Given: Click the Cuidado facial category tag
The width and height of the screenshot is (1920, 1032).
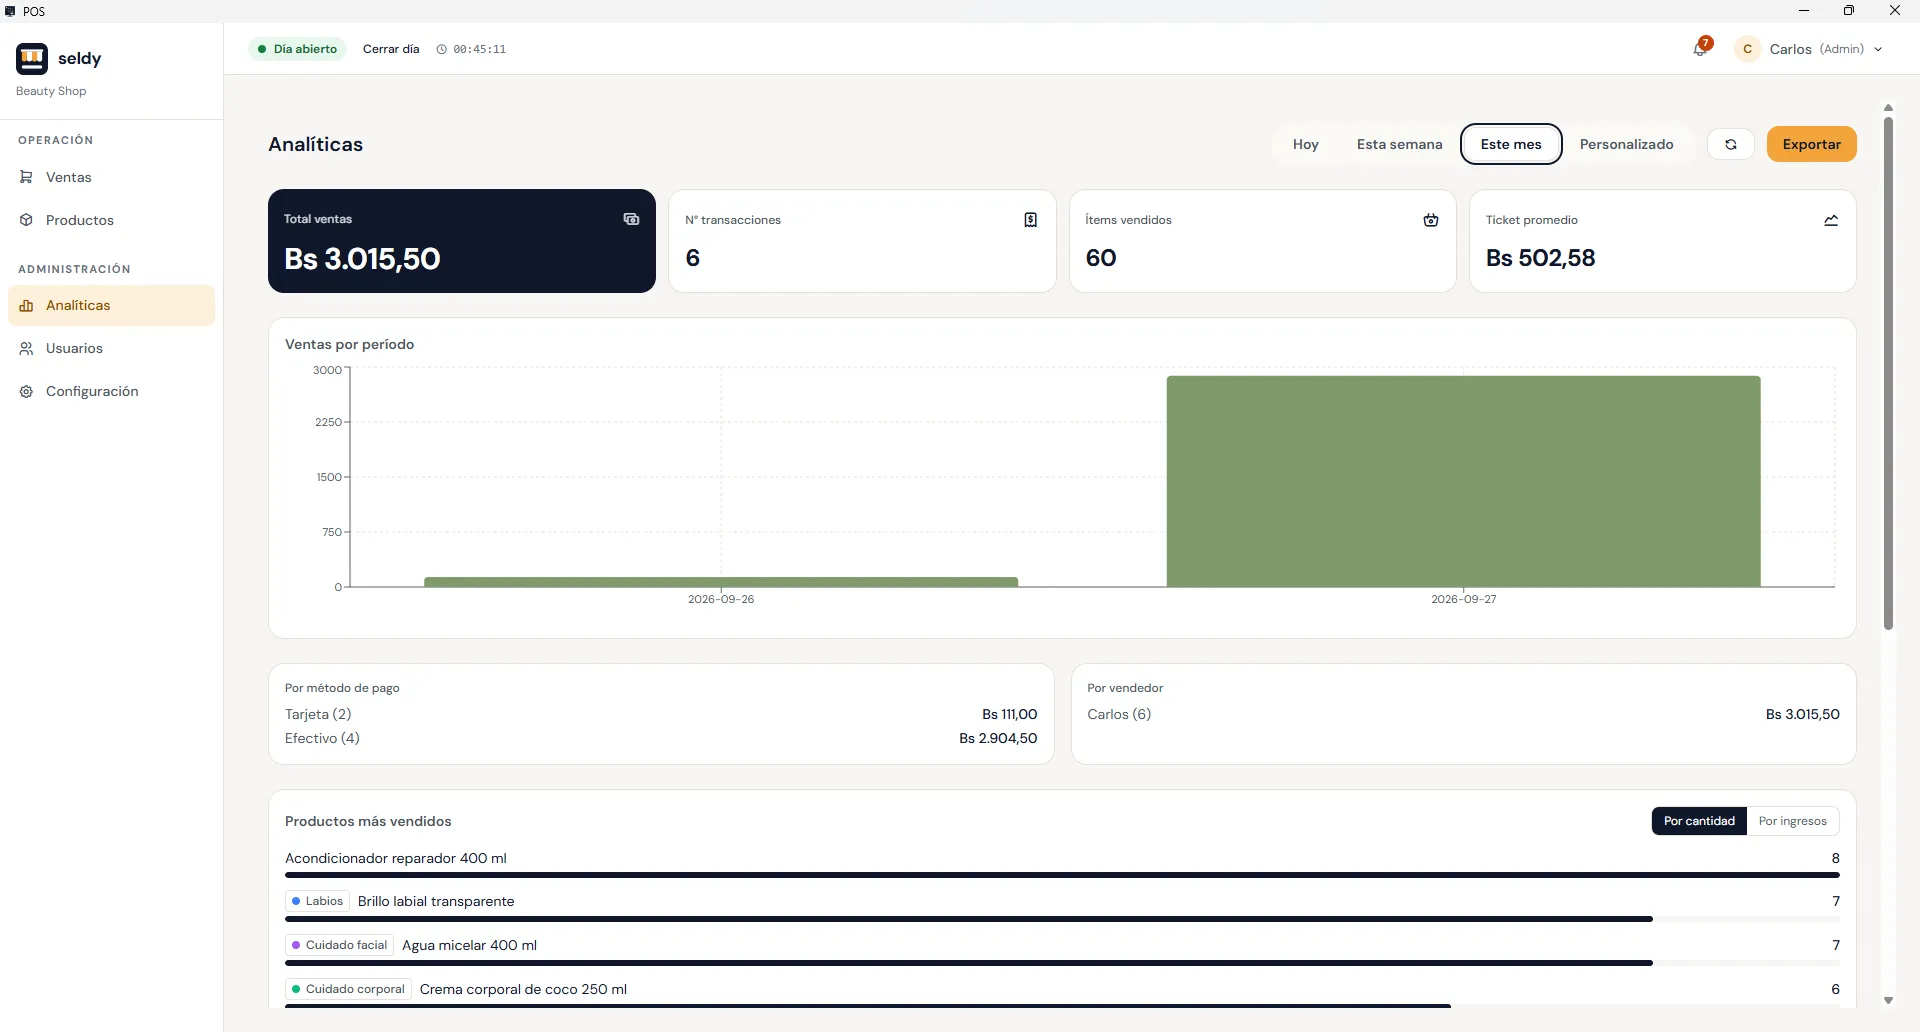Looking at the screenshot, I should click(339, 945).
